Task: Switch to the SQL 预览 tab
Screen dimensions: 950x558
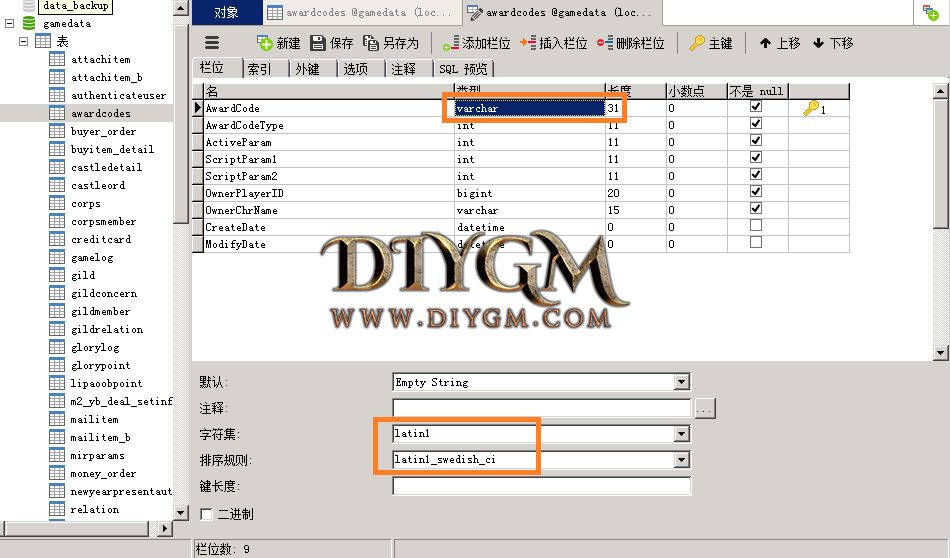Action: [x=463, y=69]
